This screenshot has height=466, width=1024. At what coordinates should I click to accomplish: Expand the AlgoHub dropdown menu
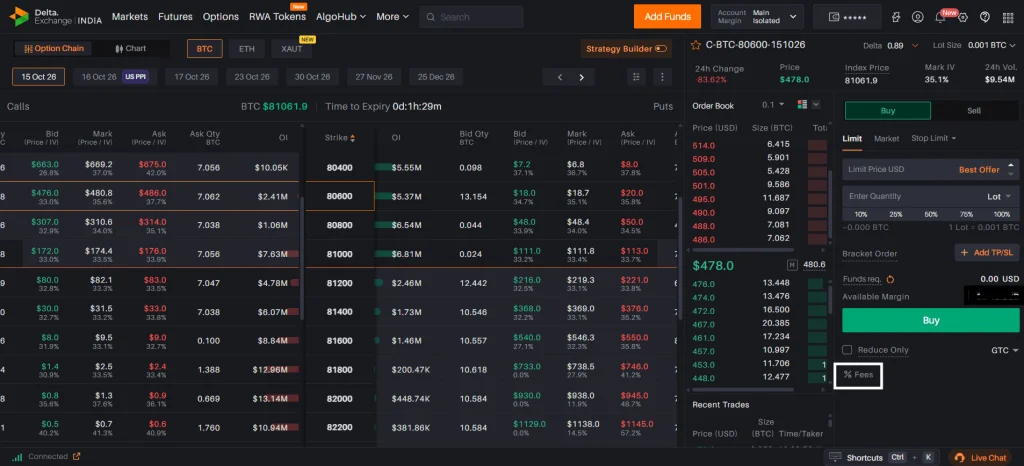coord(341,17)
